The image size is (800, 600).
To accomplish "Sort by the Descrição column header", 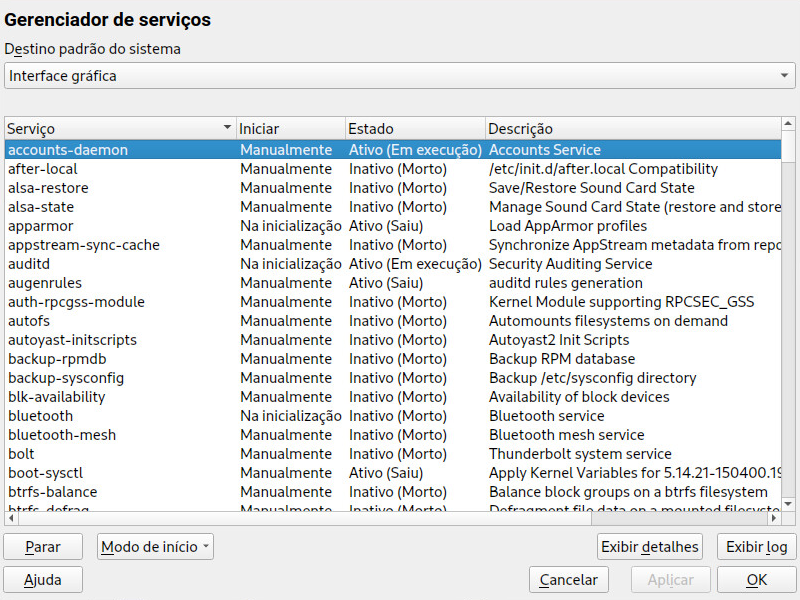I will coord(633,129).
